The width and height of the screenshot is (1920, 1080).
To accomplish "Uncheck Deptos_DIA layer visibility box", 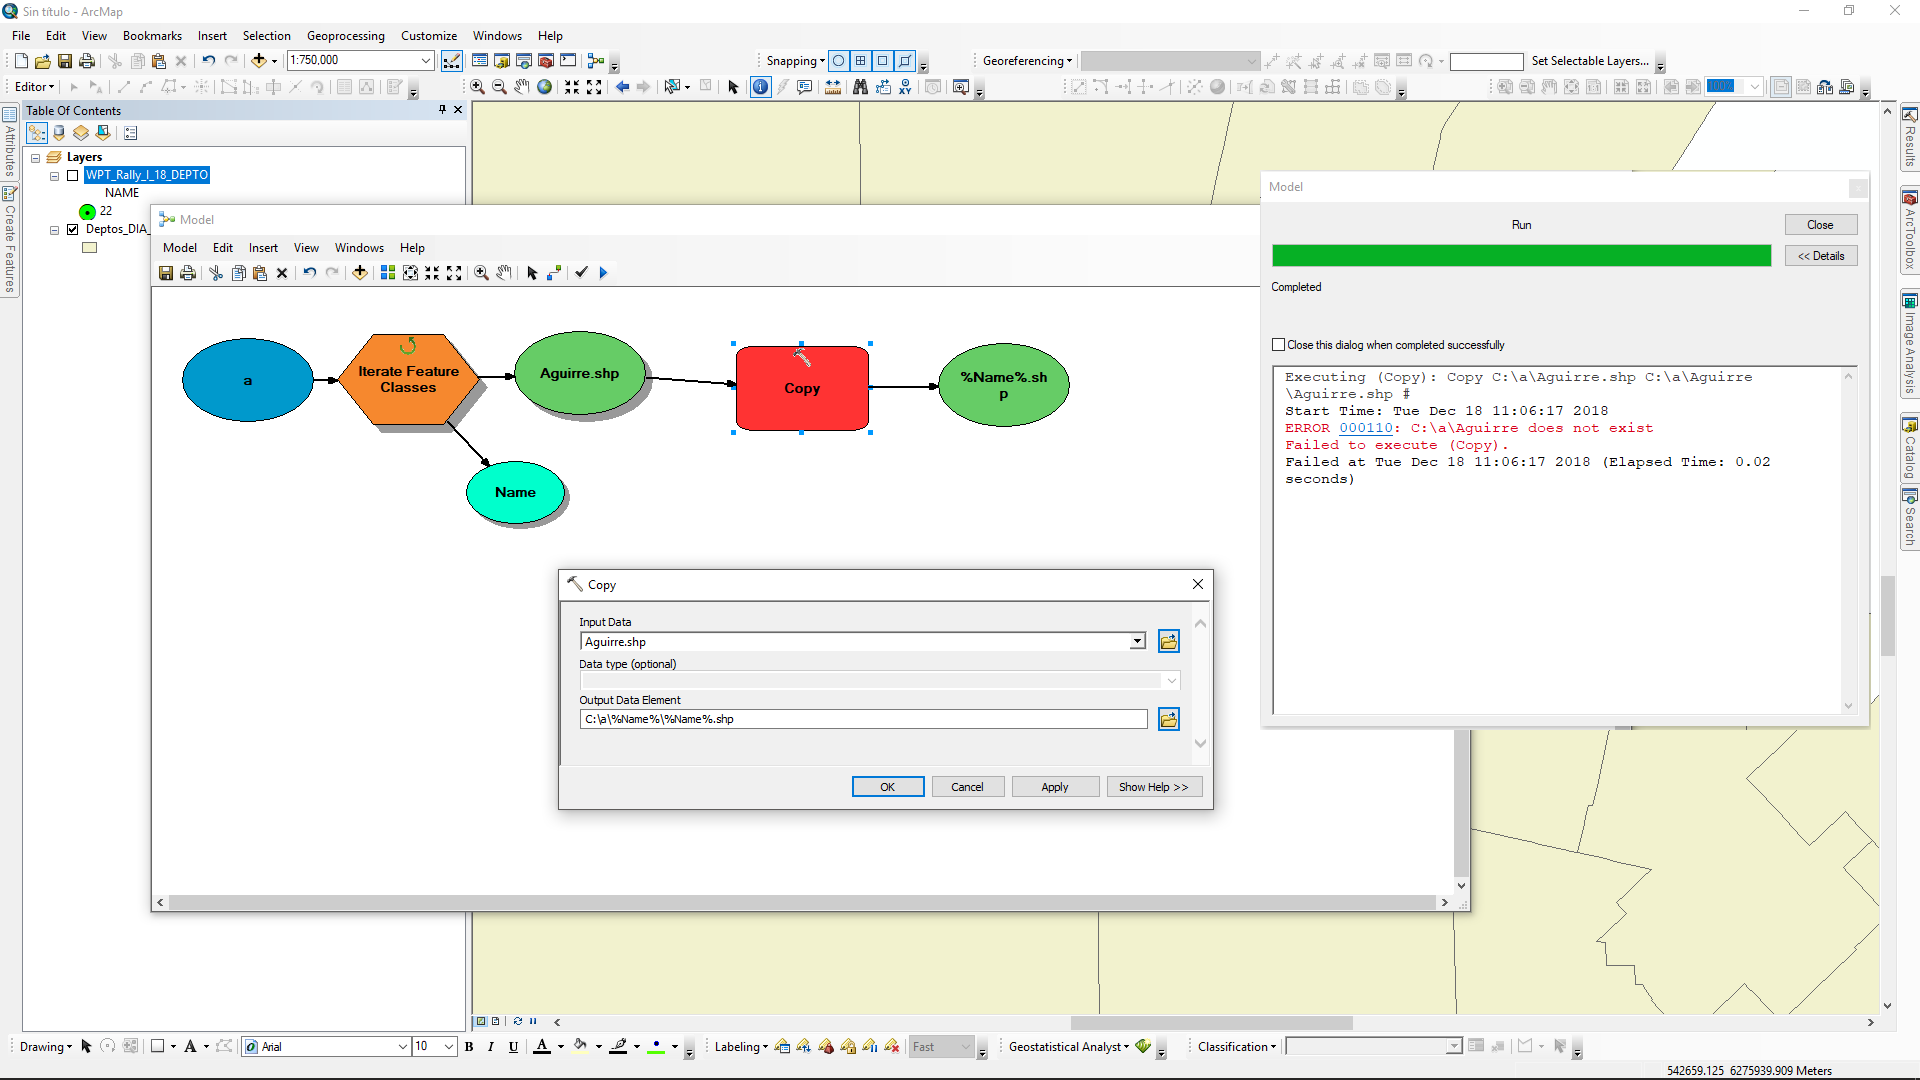I will [x=72, y=229].
